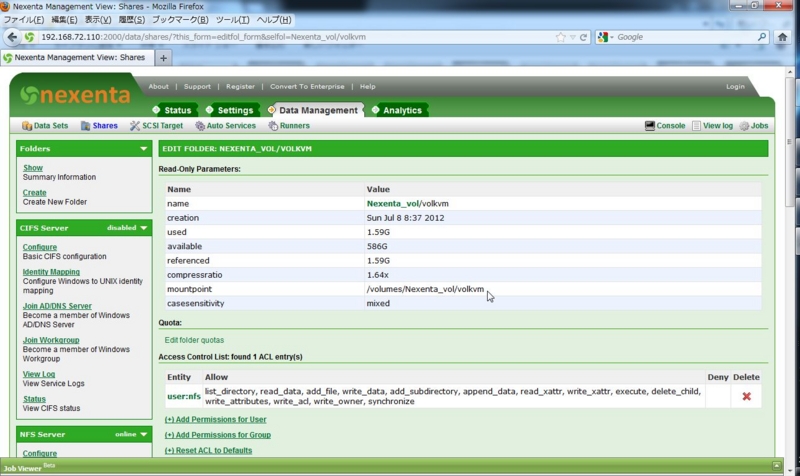Image resolution: width=800 pixels, height=476 pixels.
Task: Open the SCSI Target section
Action: [x=156, y=126]
